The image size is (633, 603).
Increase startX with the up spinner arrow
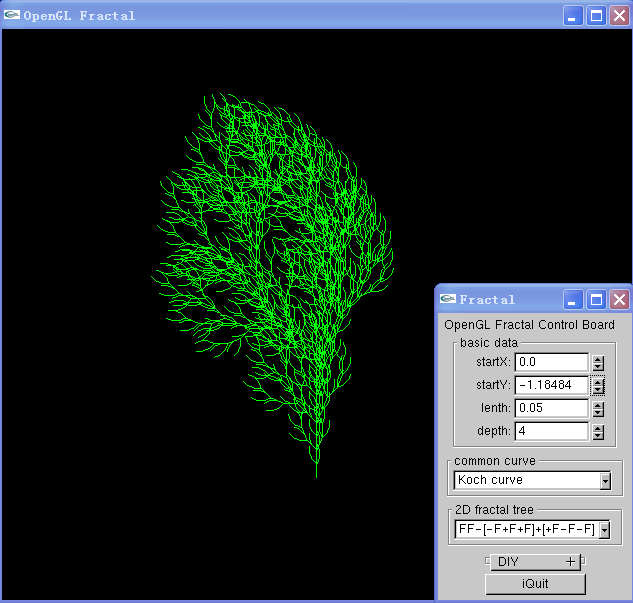598,358
